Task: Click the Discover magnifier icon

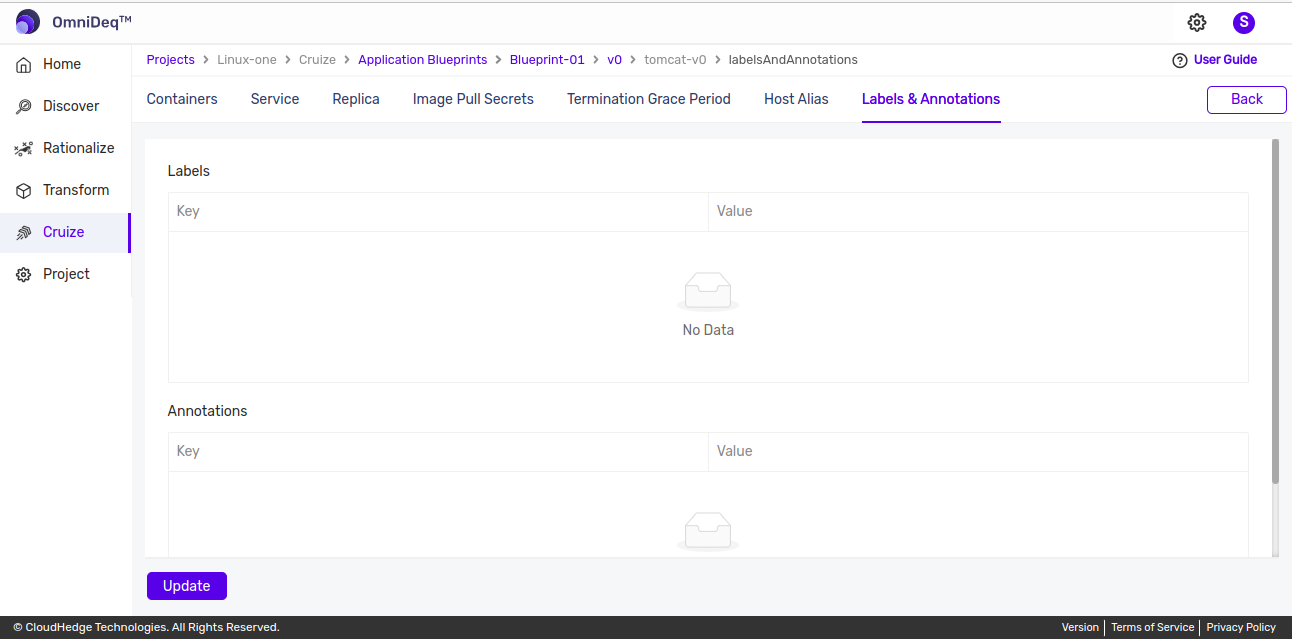Action: [24, 107]
